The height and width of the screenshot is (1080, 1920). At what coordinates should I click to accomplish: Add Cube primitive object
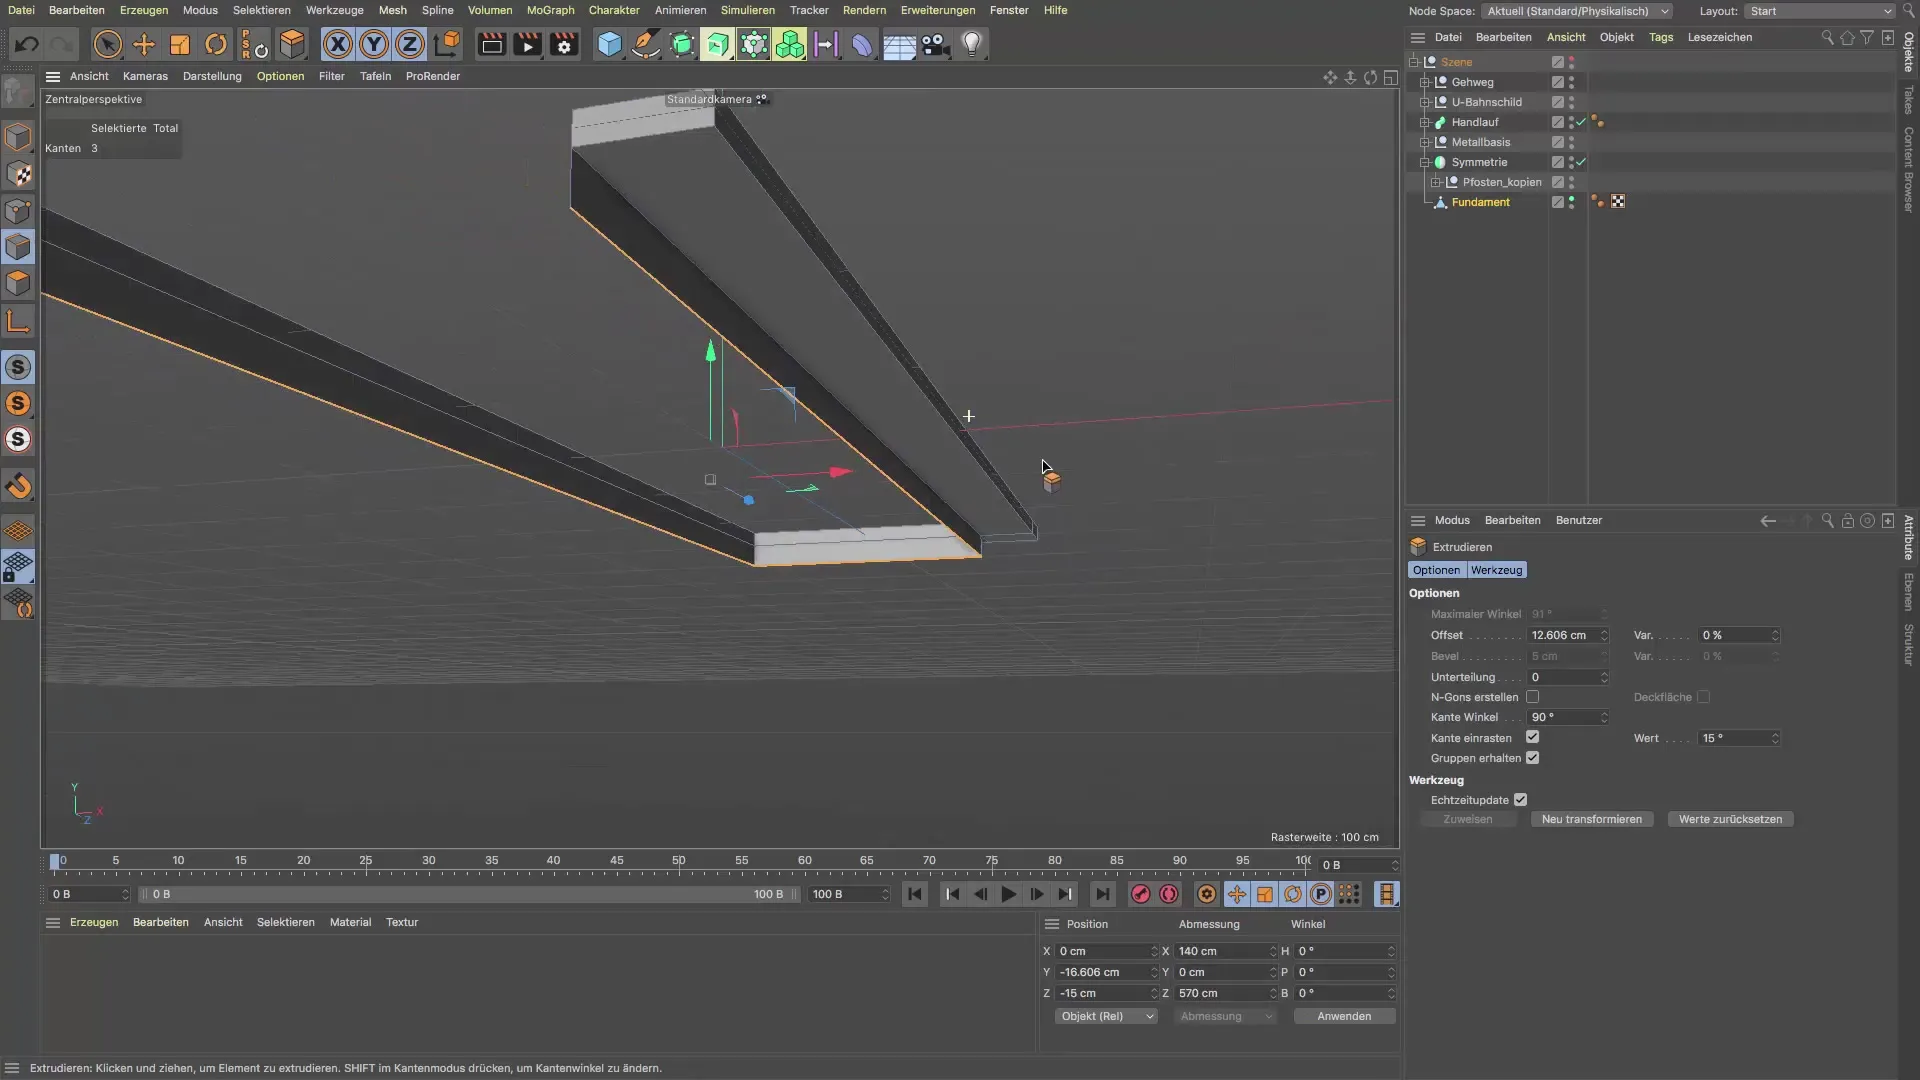pyautogui.click(x=609, y=44)
